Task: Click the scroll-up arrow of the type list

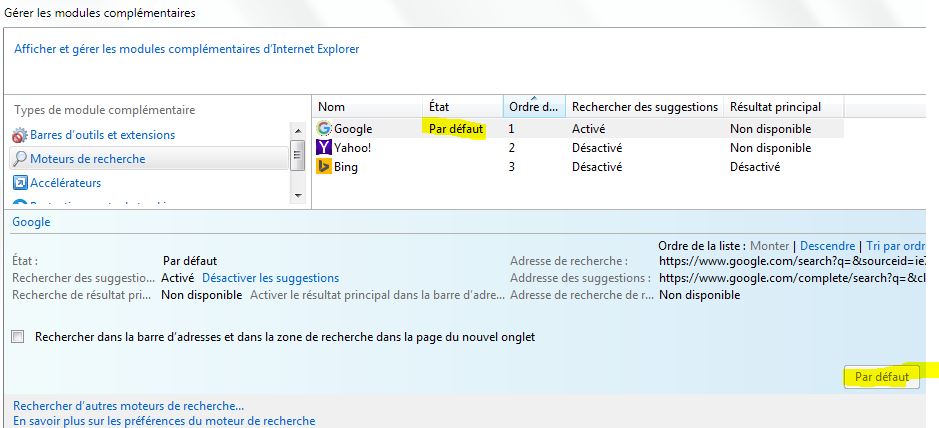Action: pyautogui.click(x=298, y=130)
